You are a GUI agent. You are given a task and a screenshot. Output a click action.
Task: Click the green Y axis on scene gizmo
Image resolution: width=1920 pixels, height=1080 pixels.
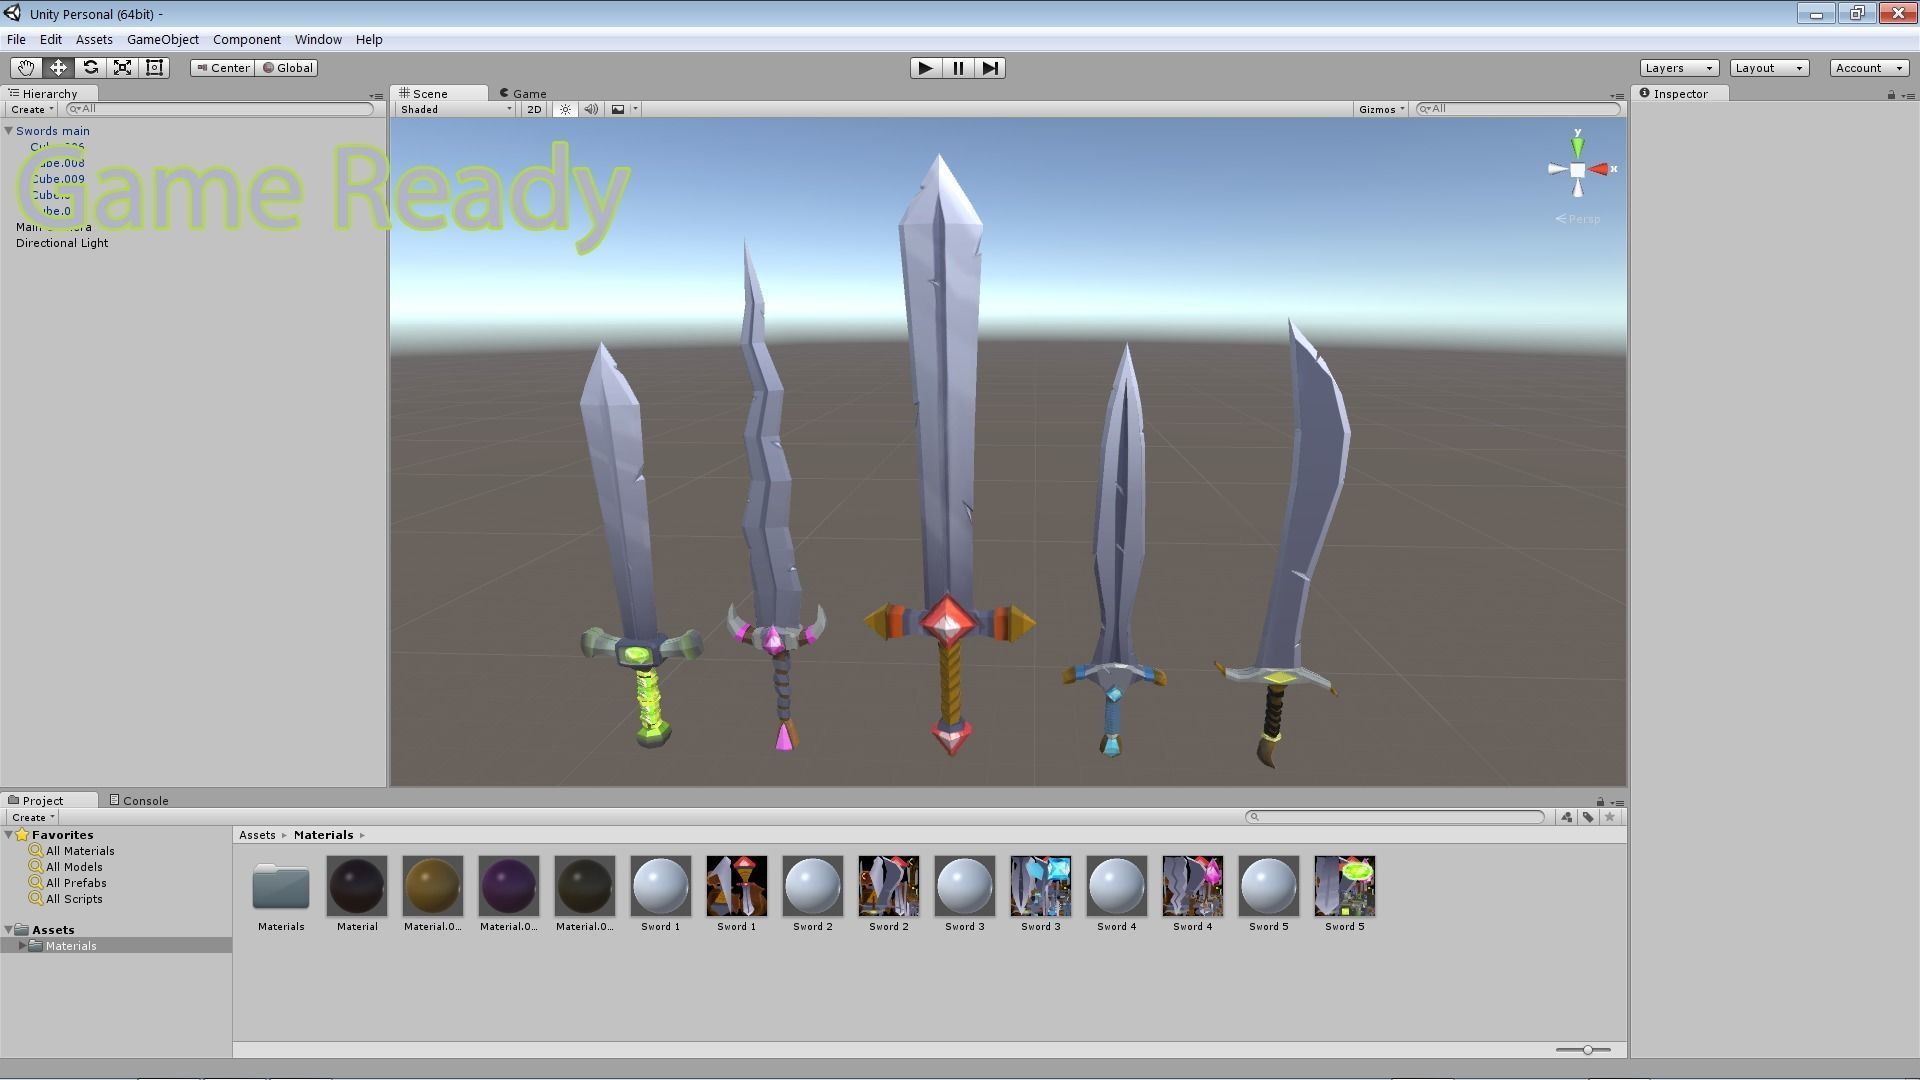pyautogui.click(x=1577, y=146)
